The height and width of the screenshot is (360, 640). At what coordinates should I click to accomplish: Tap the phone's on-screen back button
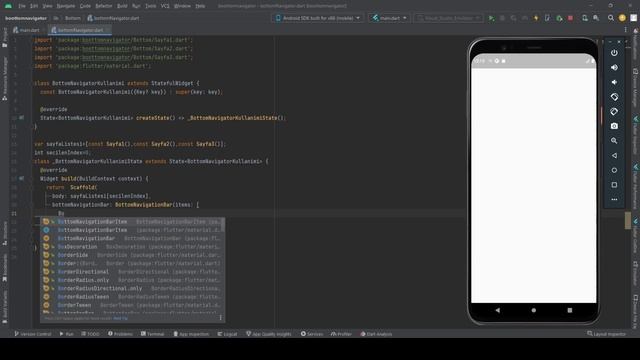click(498, 310)
